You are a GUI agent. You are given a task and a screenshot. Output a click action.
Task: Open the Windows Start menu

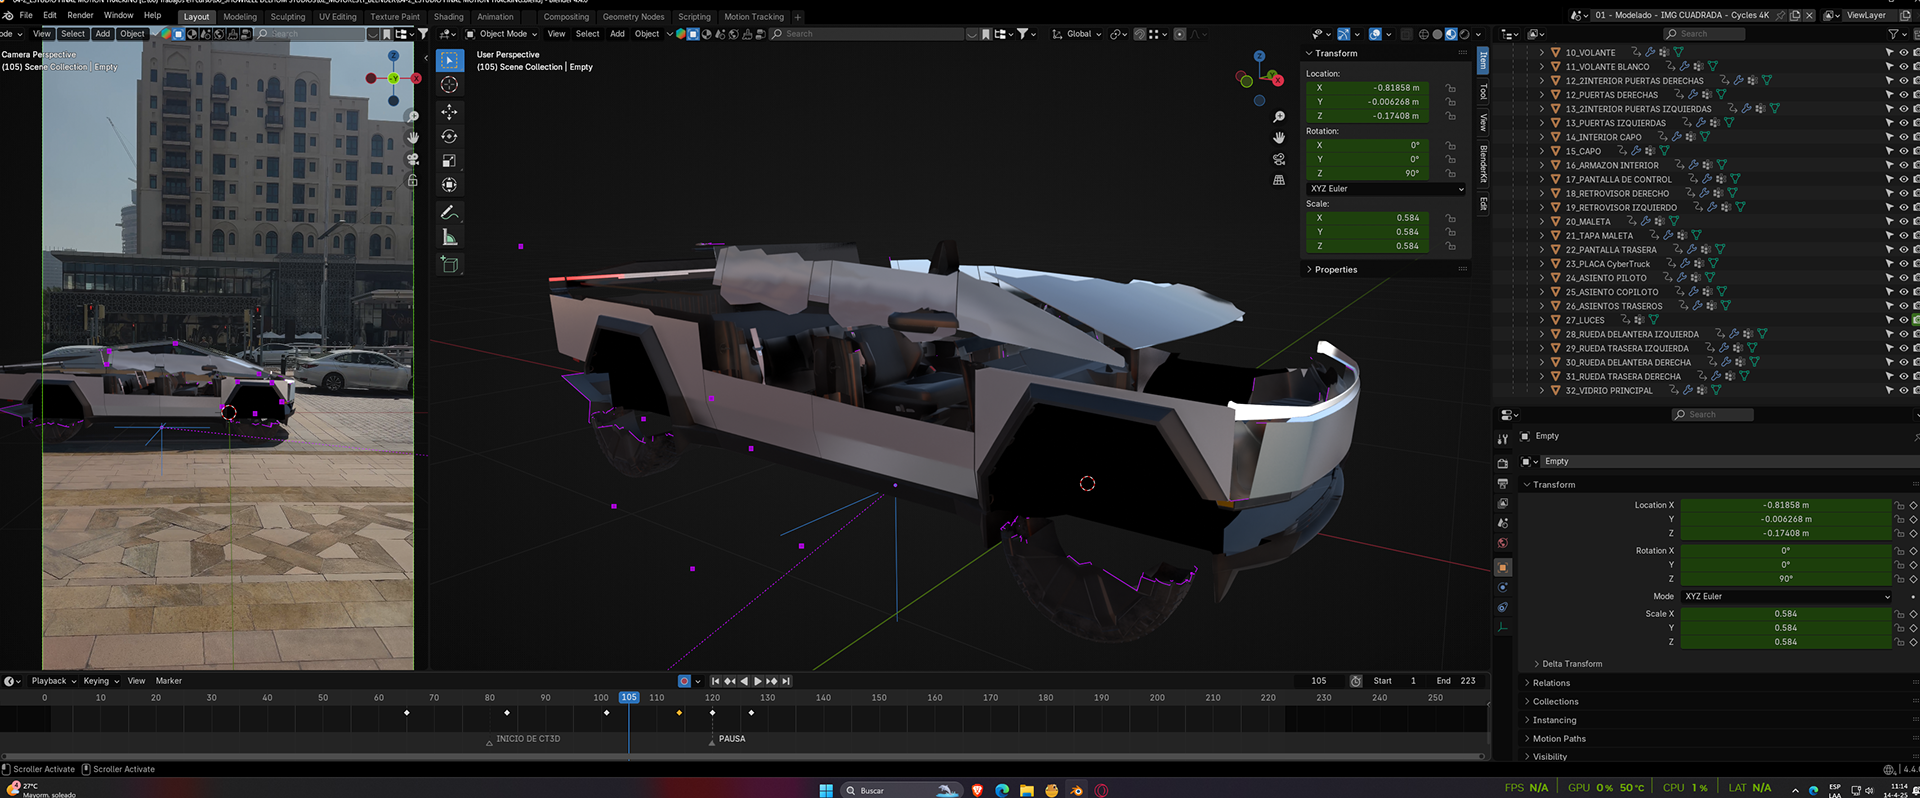(826, 790)
